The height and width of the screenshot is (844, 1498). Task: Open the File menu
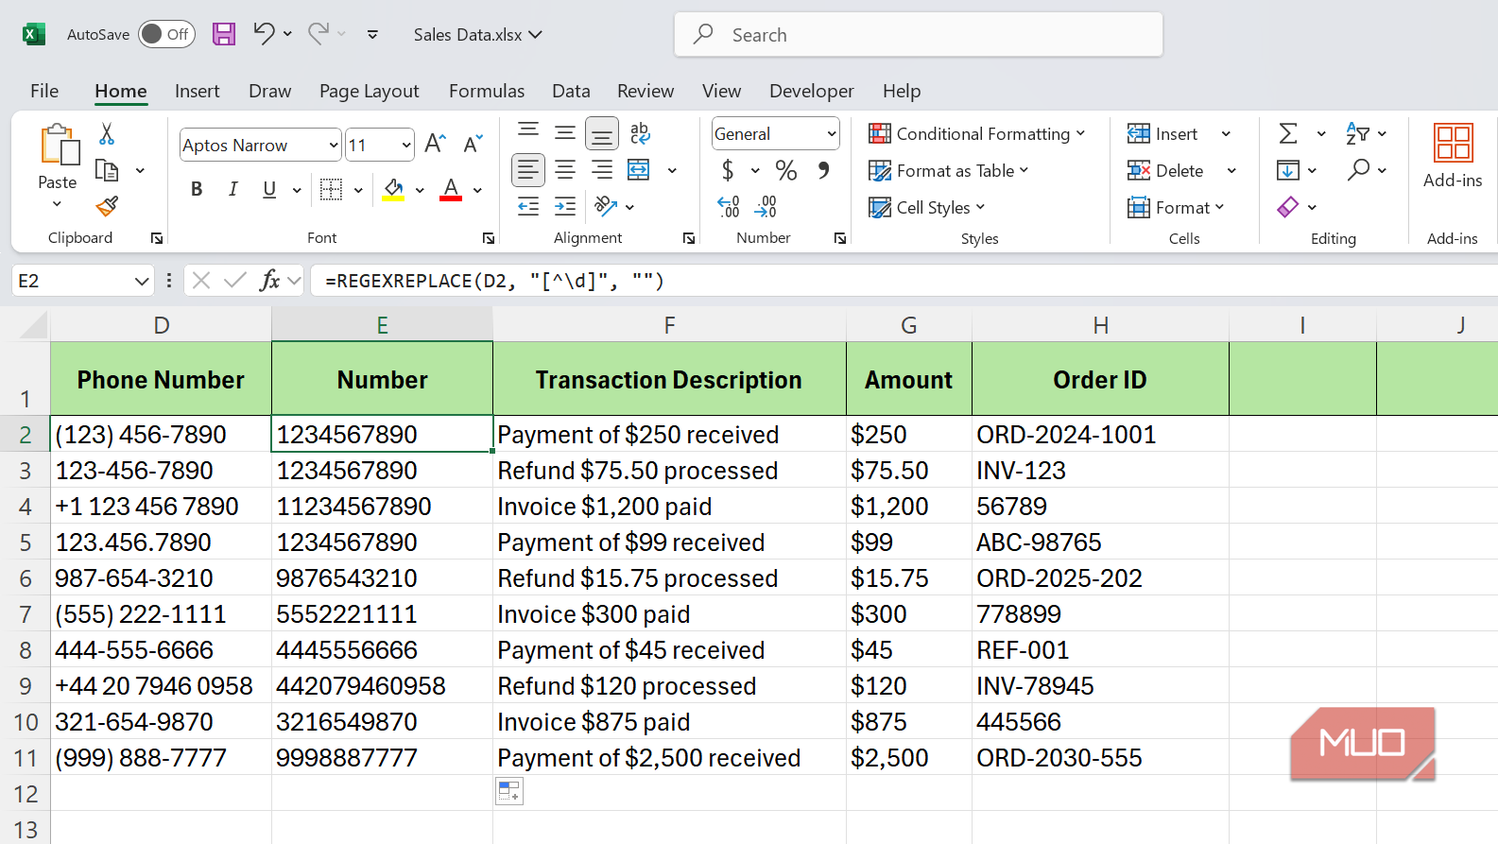[44, 91]
